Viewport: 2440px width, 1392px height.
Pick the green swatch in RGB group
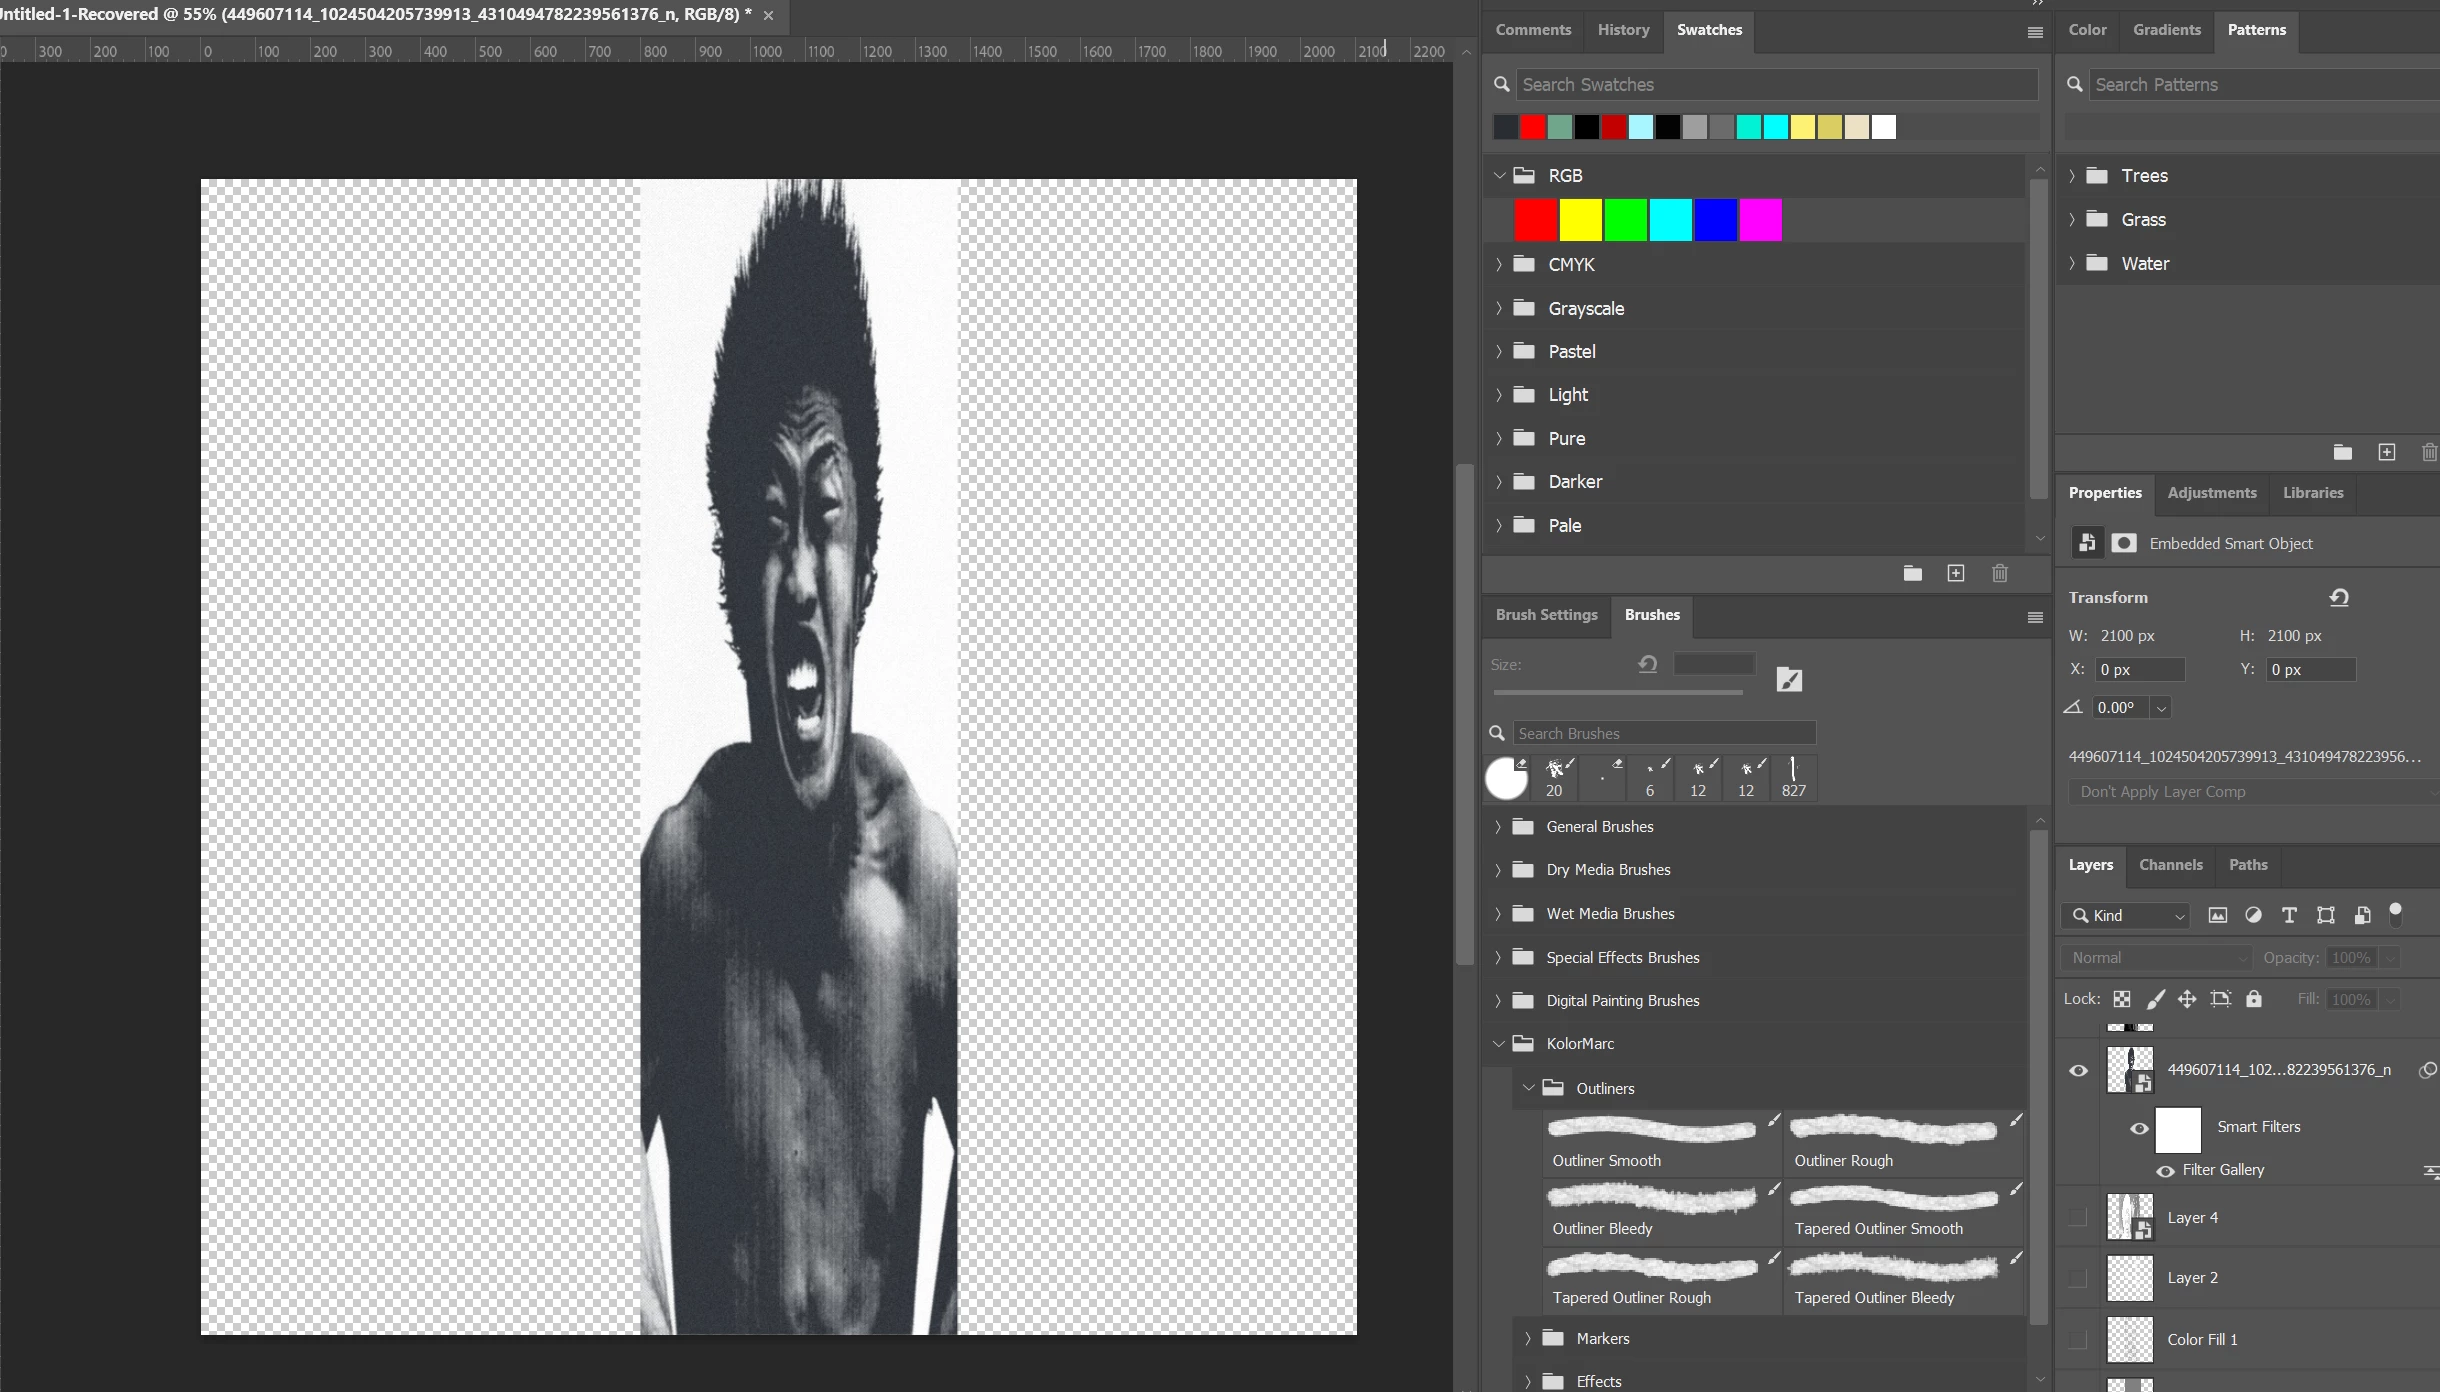(1625, 220)
